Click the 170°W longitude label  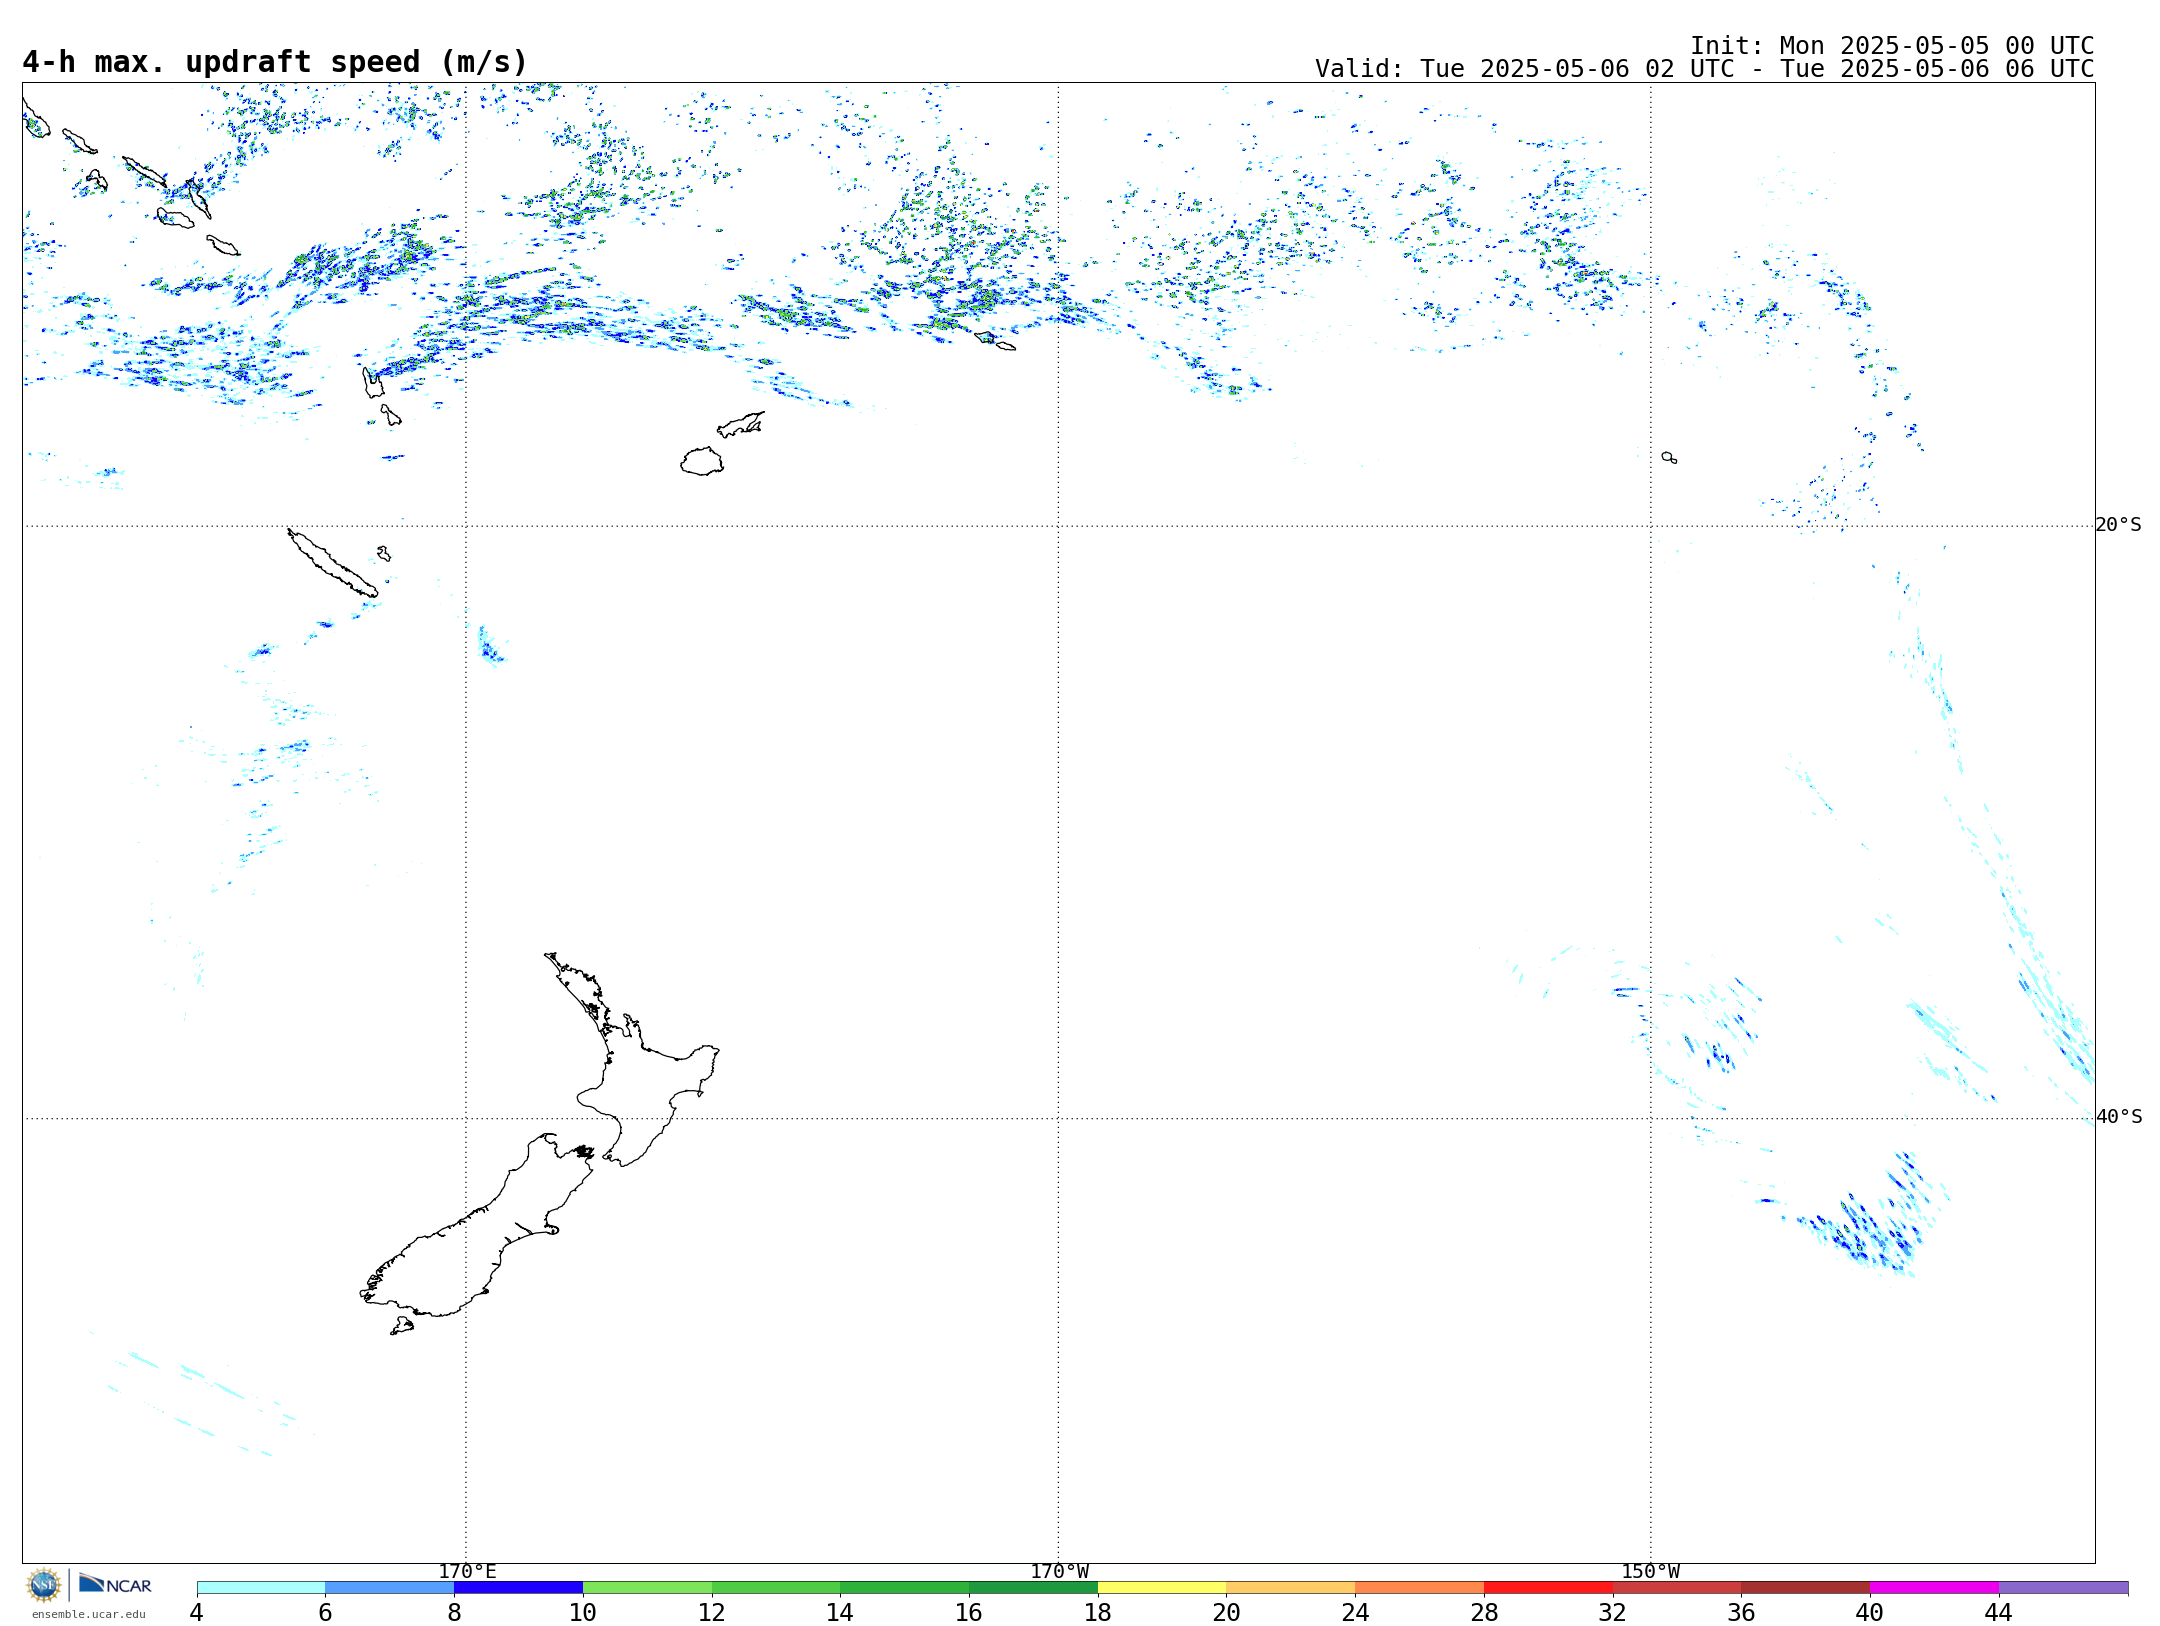[1059, 1571]
